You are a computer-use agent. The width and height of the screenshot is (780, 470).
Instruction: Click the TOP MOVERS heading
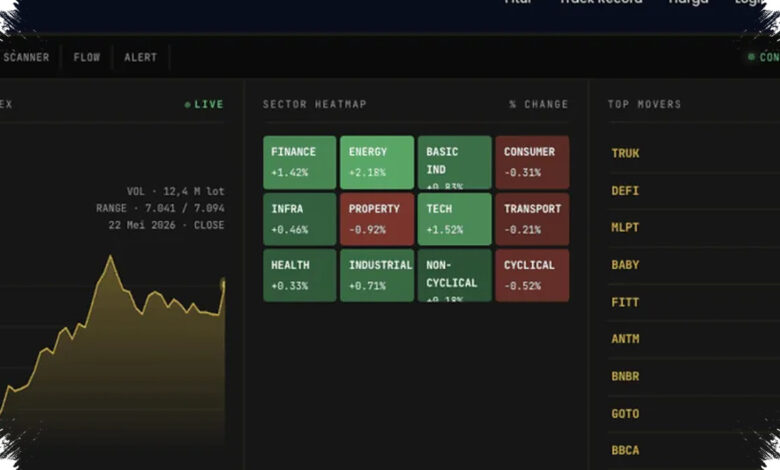click(x=644, y=104)
